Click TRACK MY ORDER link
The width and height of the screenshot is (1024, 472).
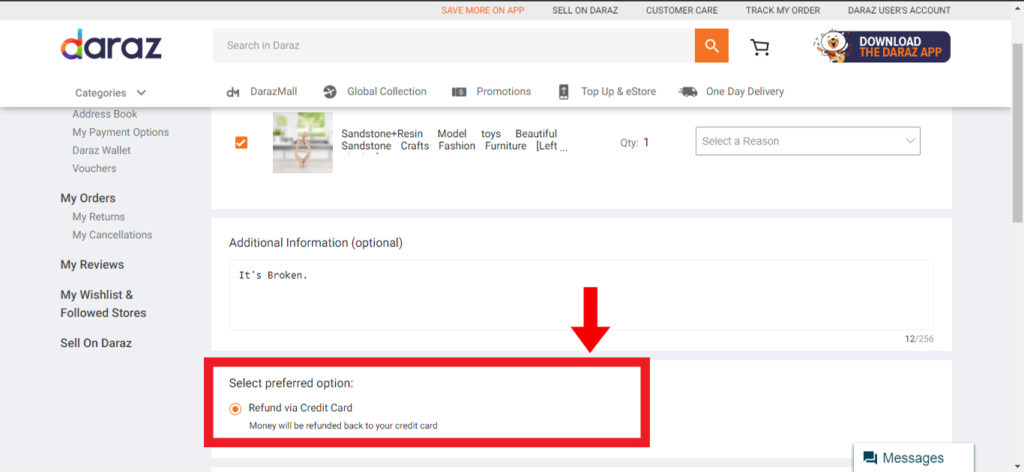(x=783, y=10)
